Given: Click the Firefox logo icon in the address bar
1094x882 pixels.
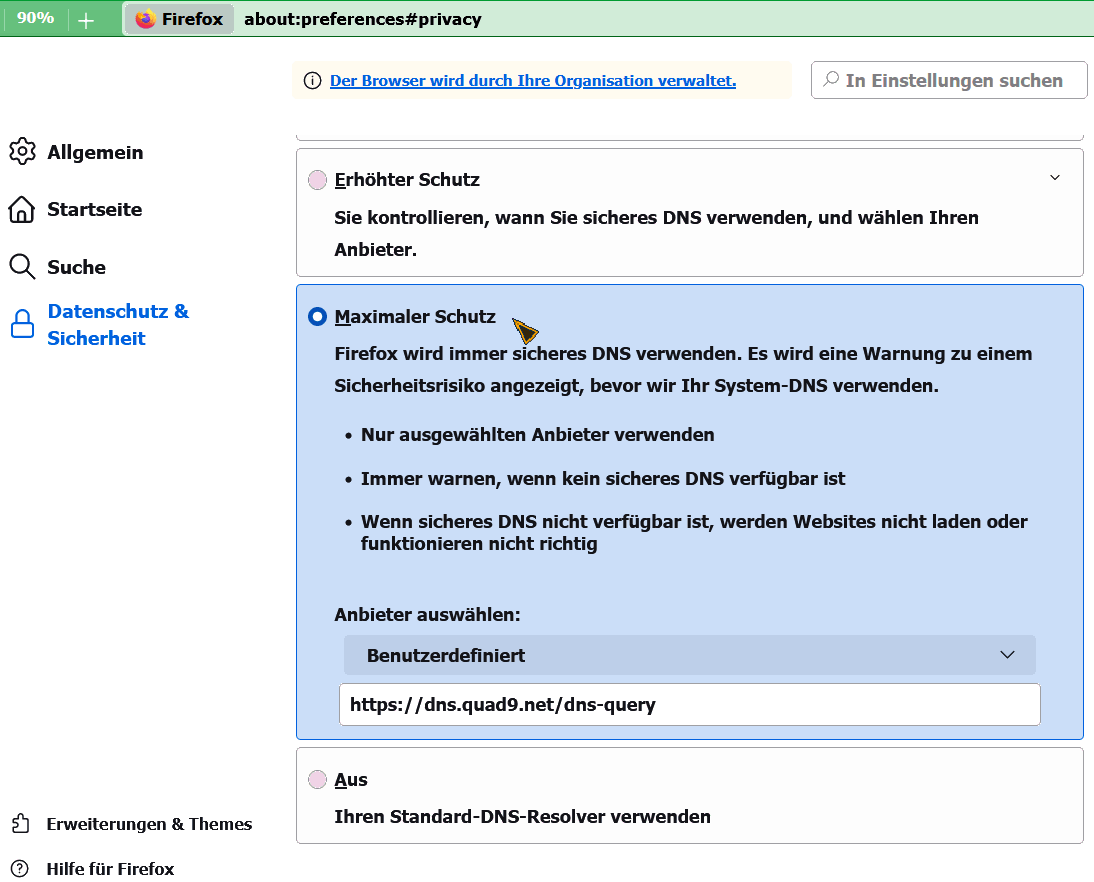Looking at the screenshot, I should point(146,19).
